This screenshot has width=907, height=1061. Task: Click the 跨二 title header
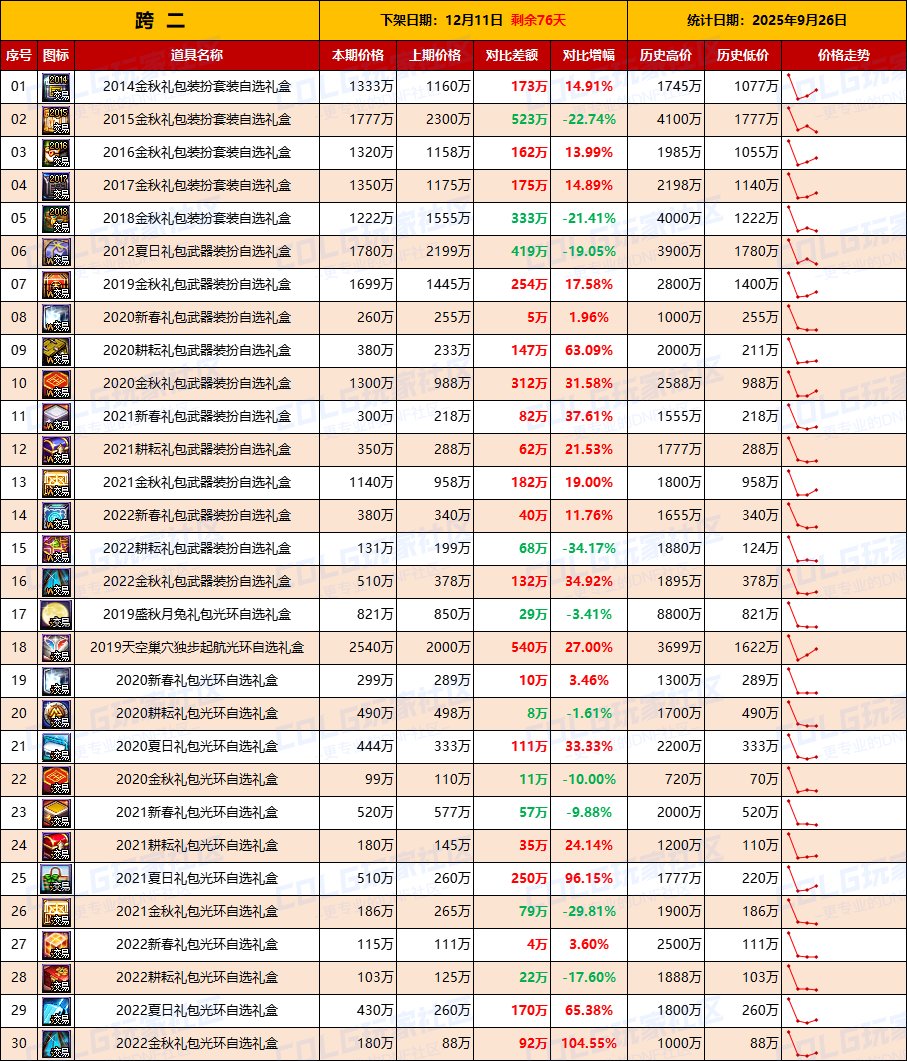click(160, 19)
